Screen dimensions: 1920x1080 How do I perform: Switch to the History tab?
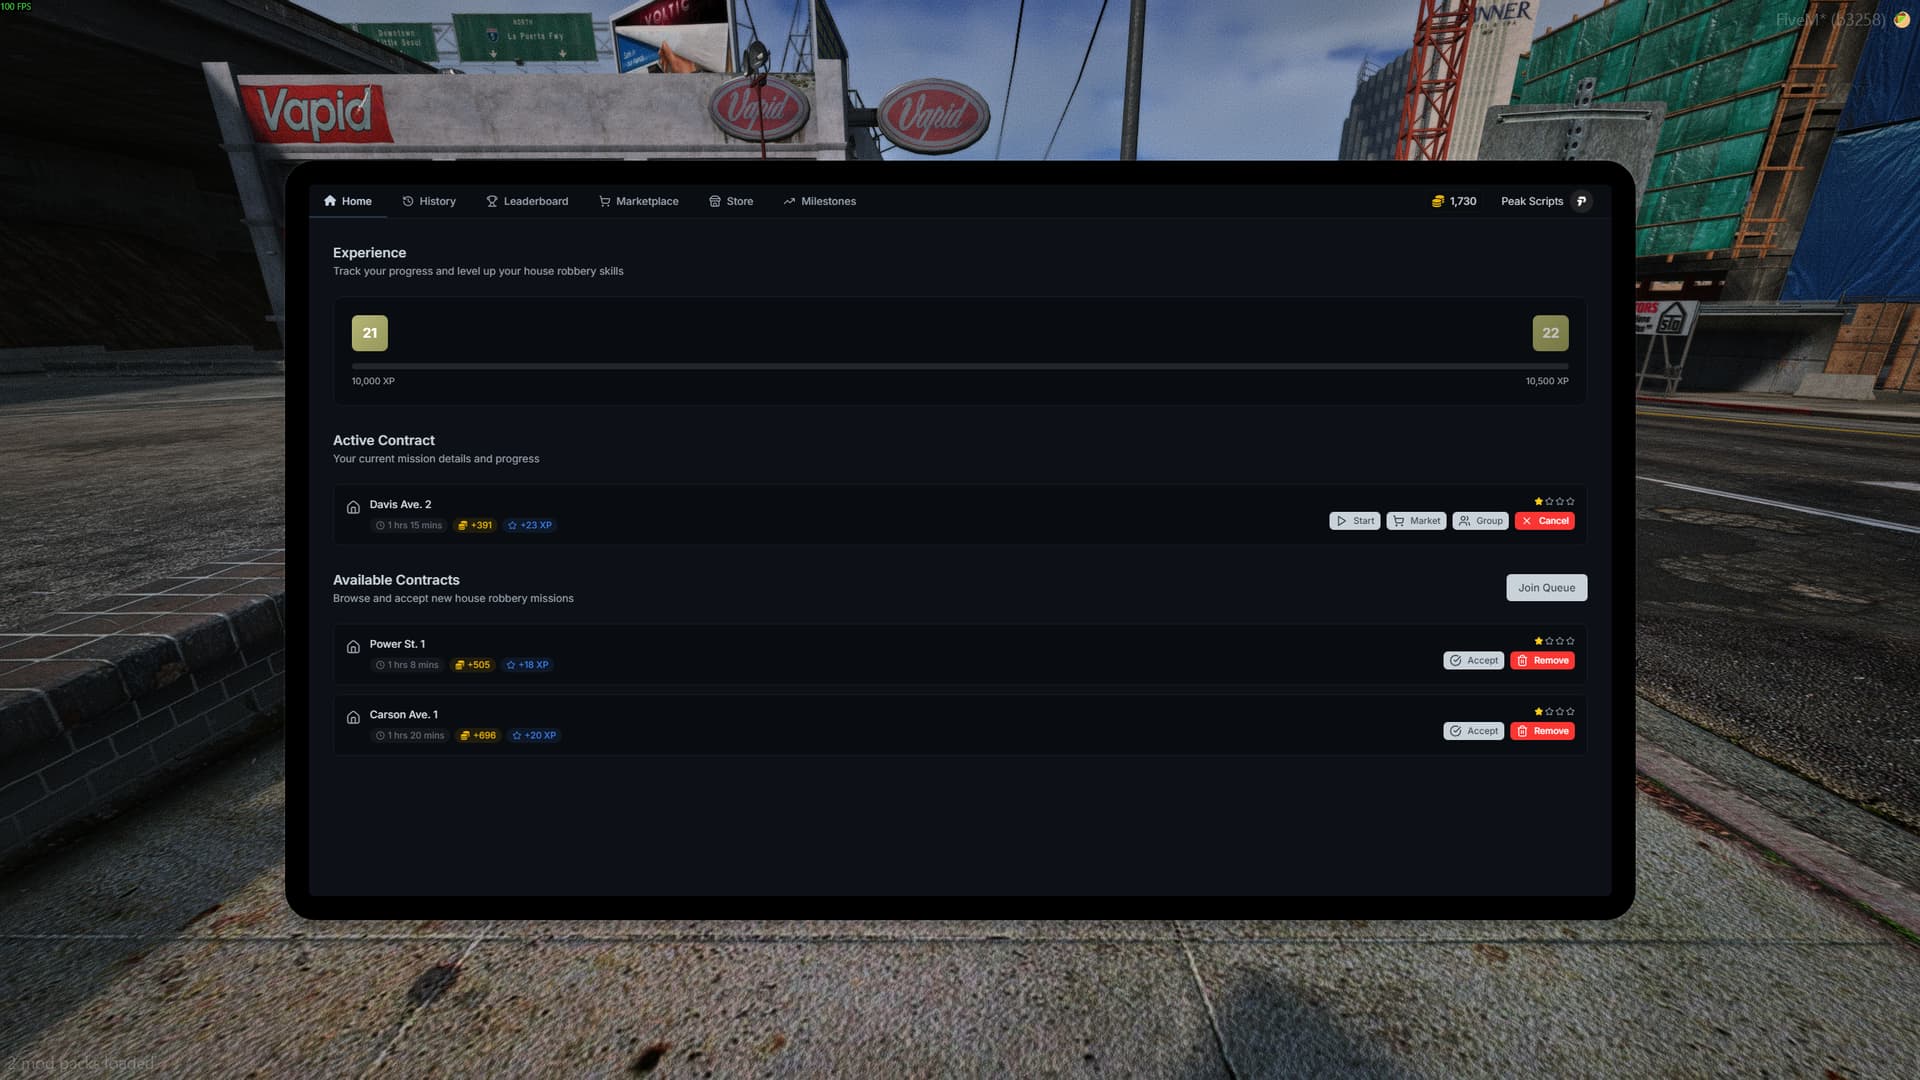tap(429, 201)
